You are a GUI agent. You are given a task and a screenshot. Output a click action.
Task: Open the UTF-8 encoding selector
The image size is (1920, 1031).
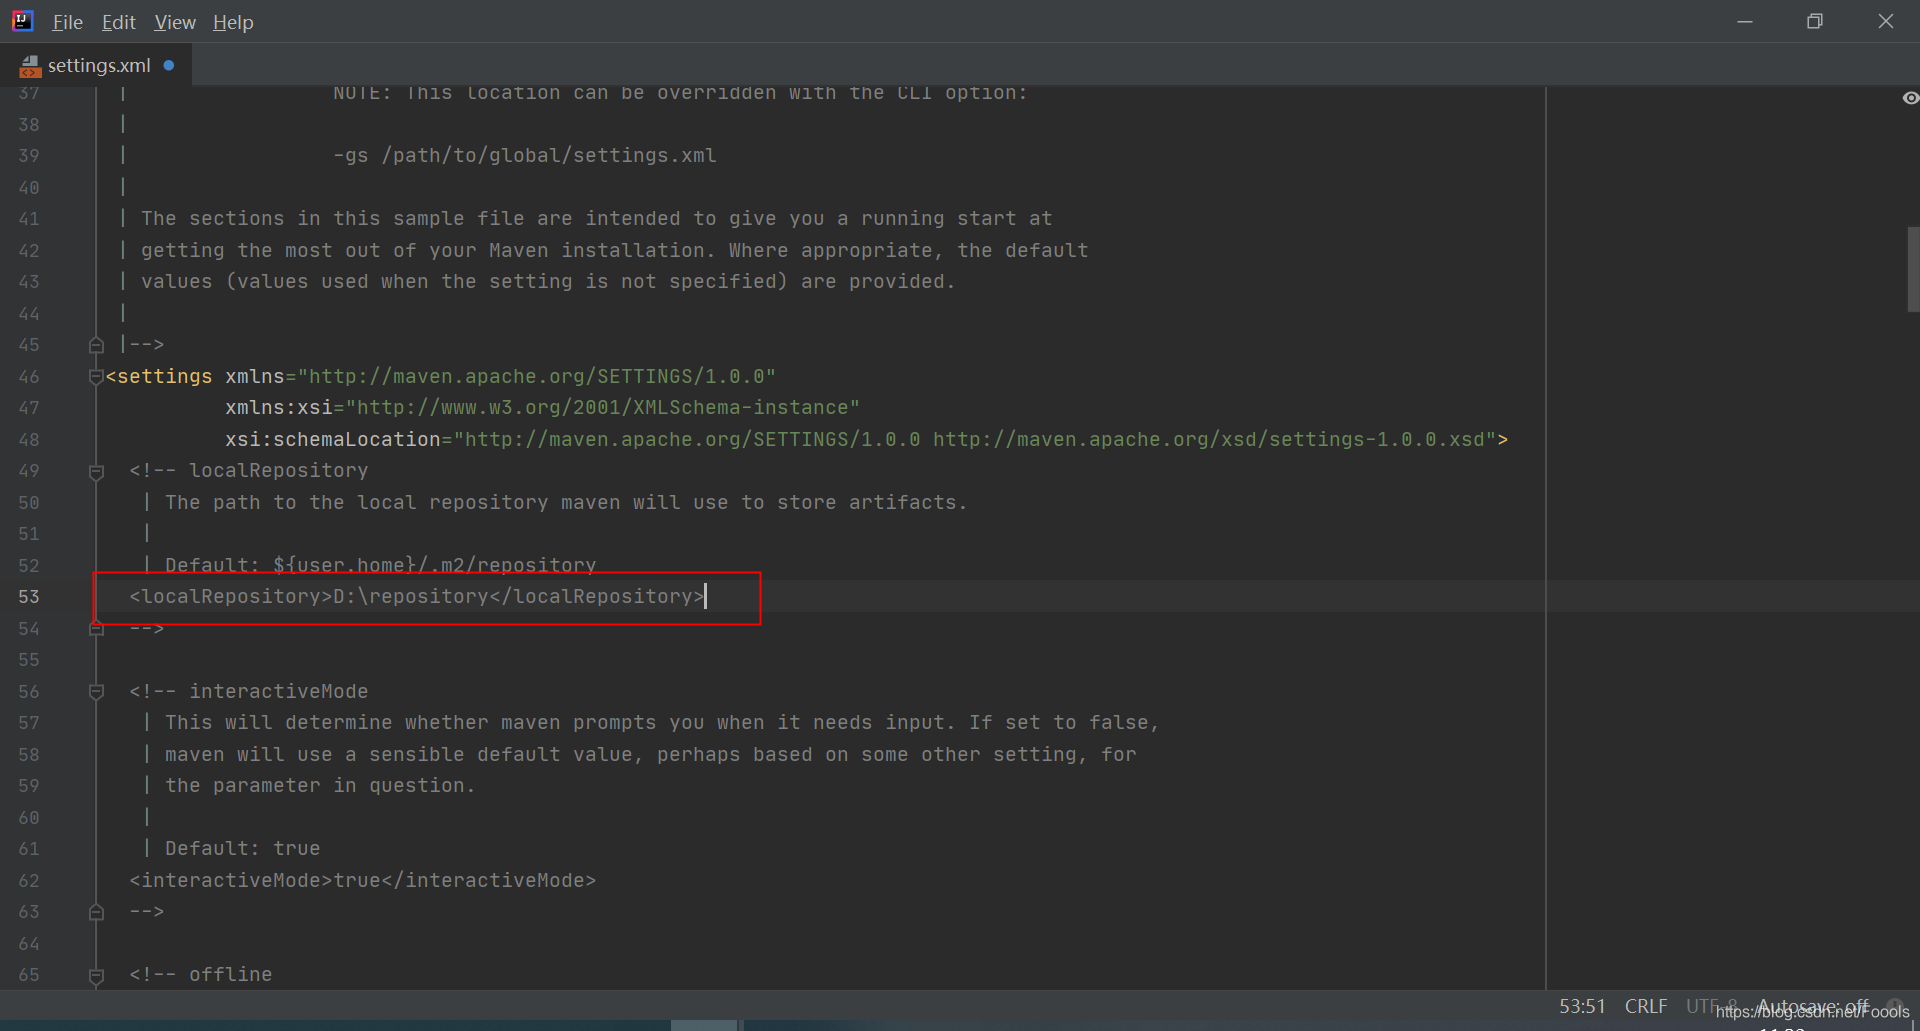pos(1711,1006)
